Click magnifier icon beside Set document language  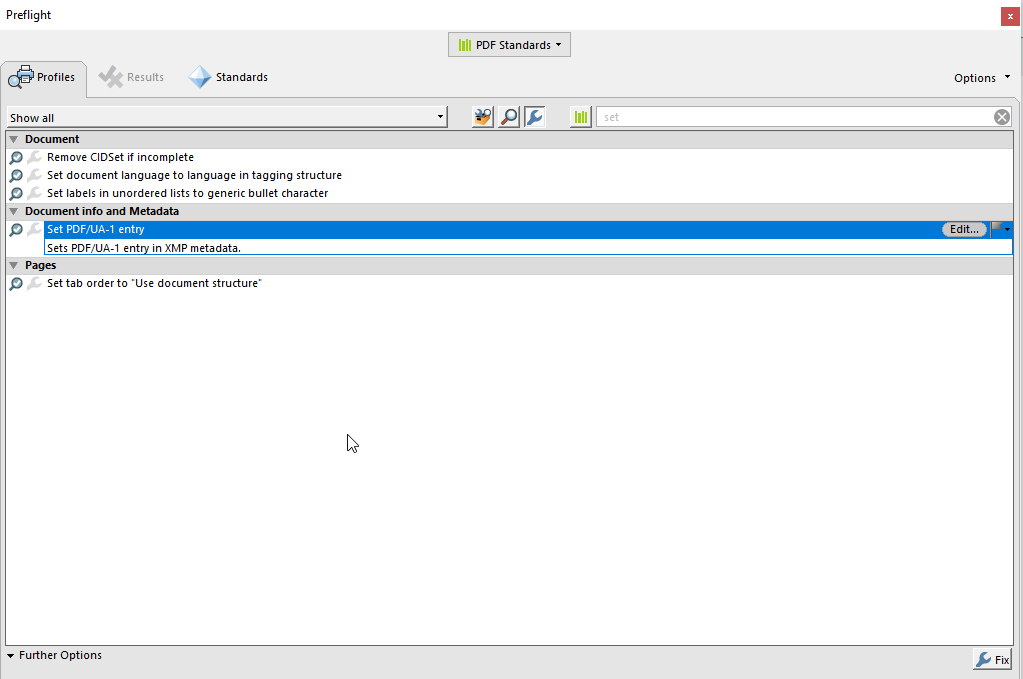click(16, 175)
